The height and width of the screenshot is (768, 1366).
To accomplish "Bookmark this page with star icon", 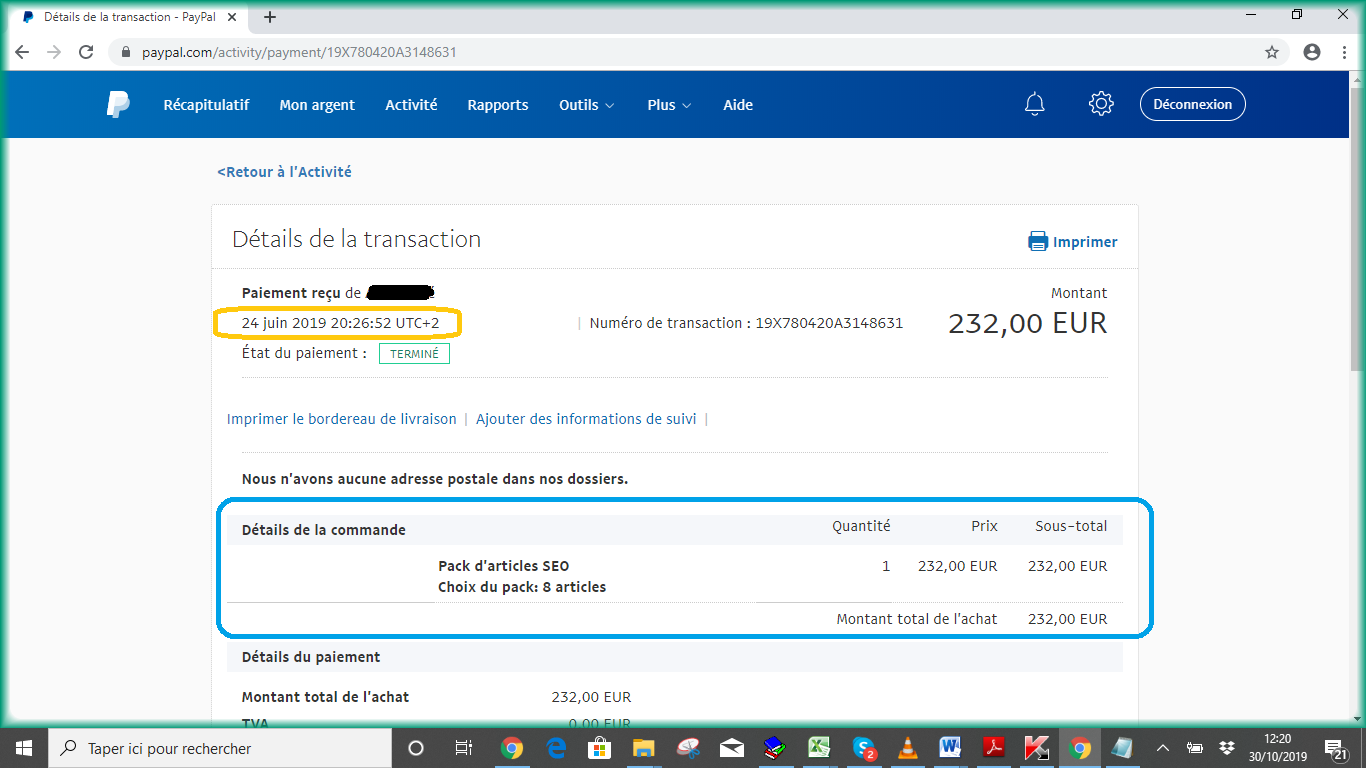I will (x=1272, y=52).
